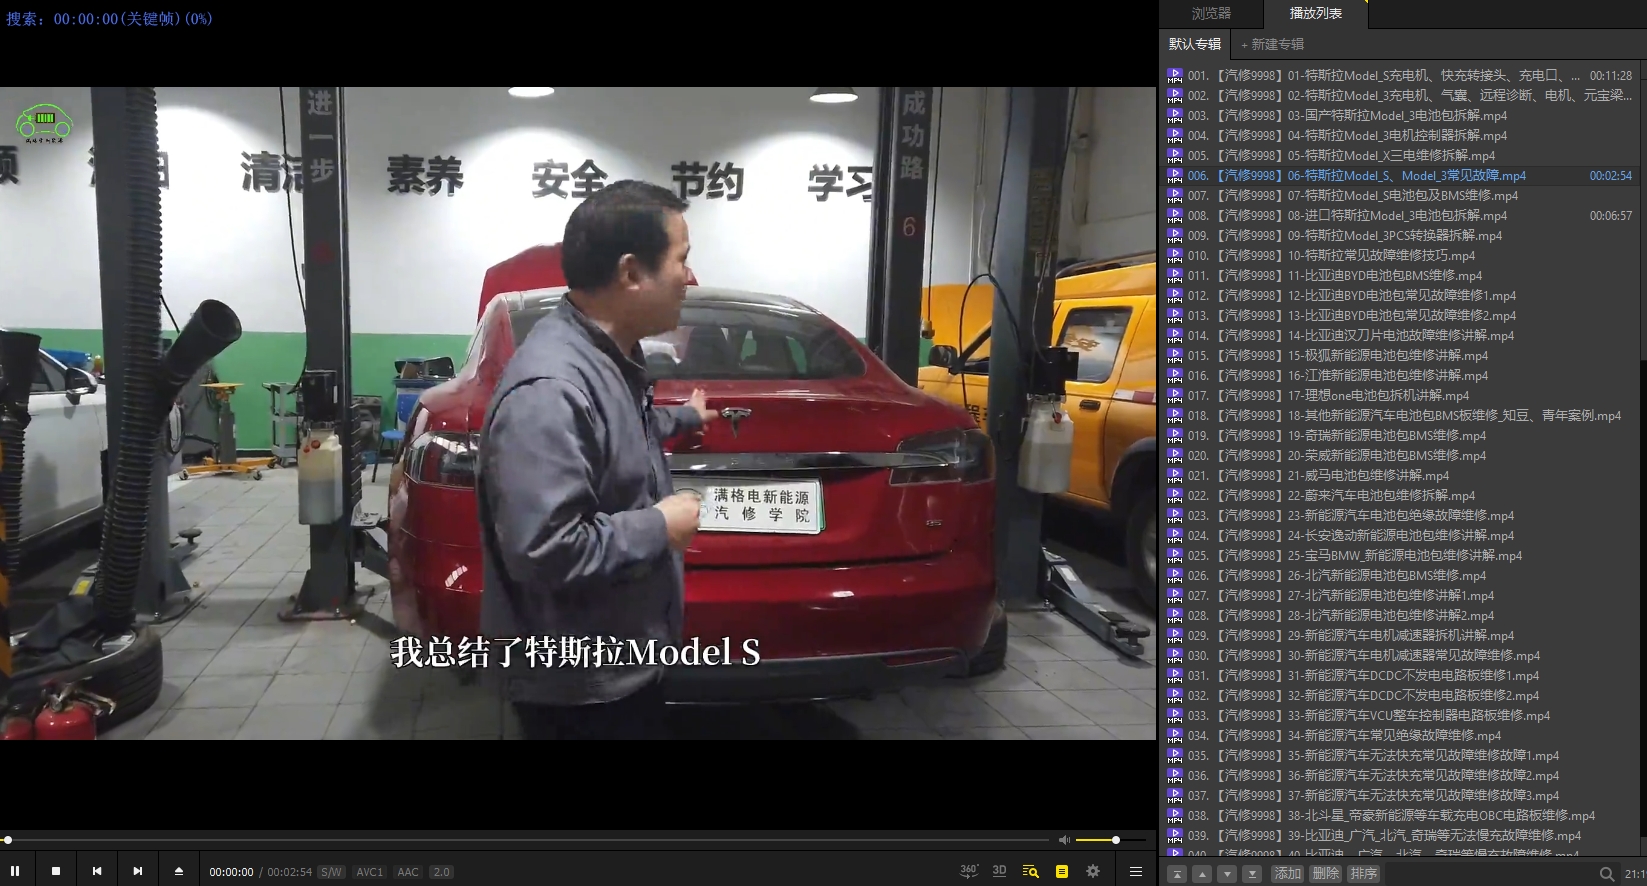Select the 默认专辑 album tab

[1195, 44]
